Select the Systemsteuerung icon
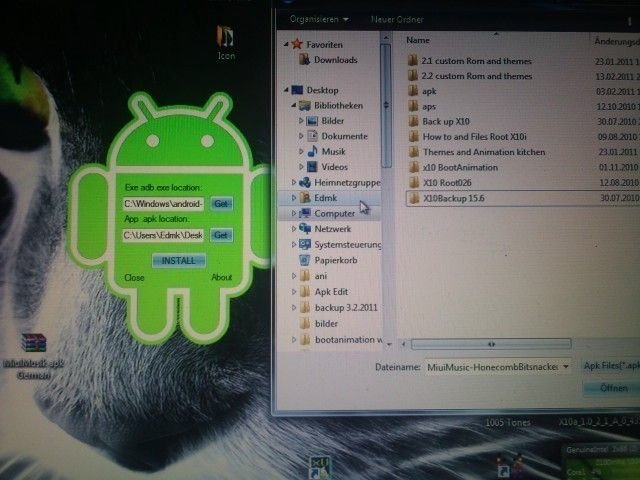 (x=305, y=244)
